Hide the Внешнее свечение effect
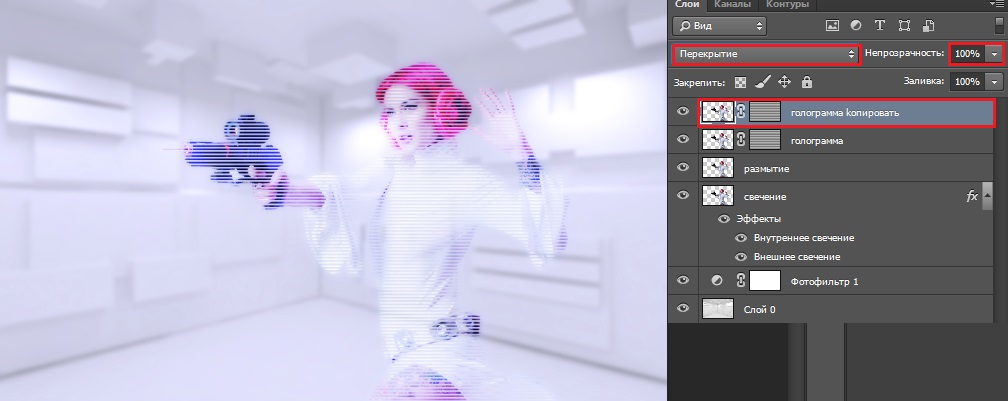 click(x=741, y=256)
